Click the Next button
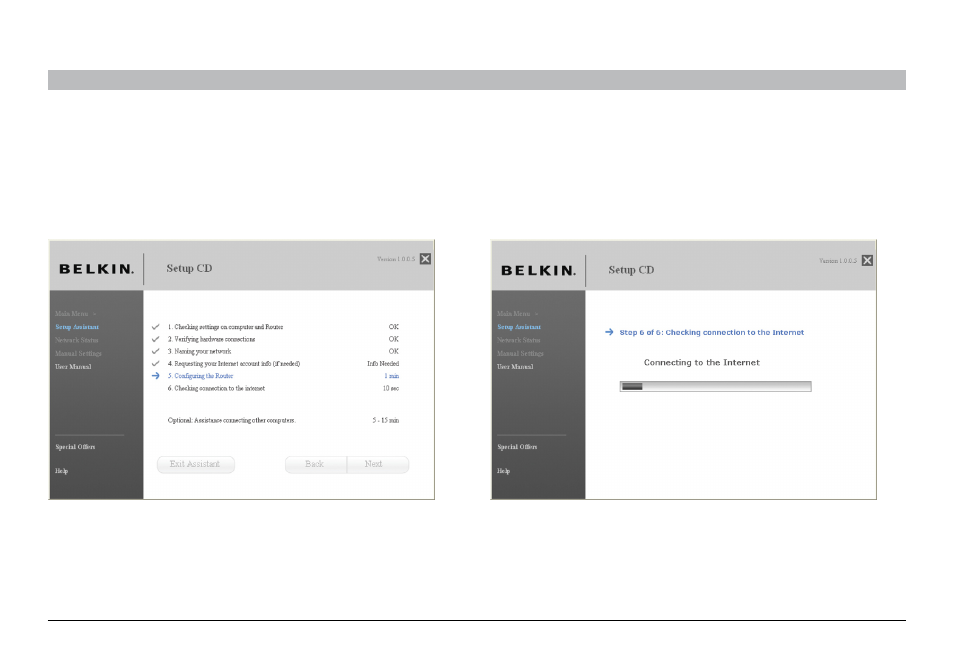Screen dimensions: 954x668 point(378,464)
